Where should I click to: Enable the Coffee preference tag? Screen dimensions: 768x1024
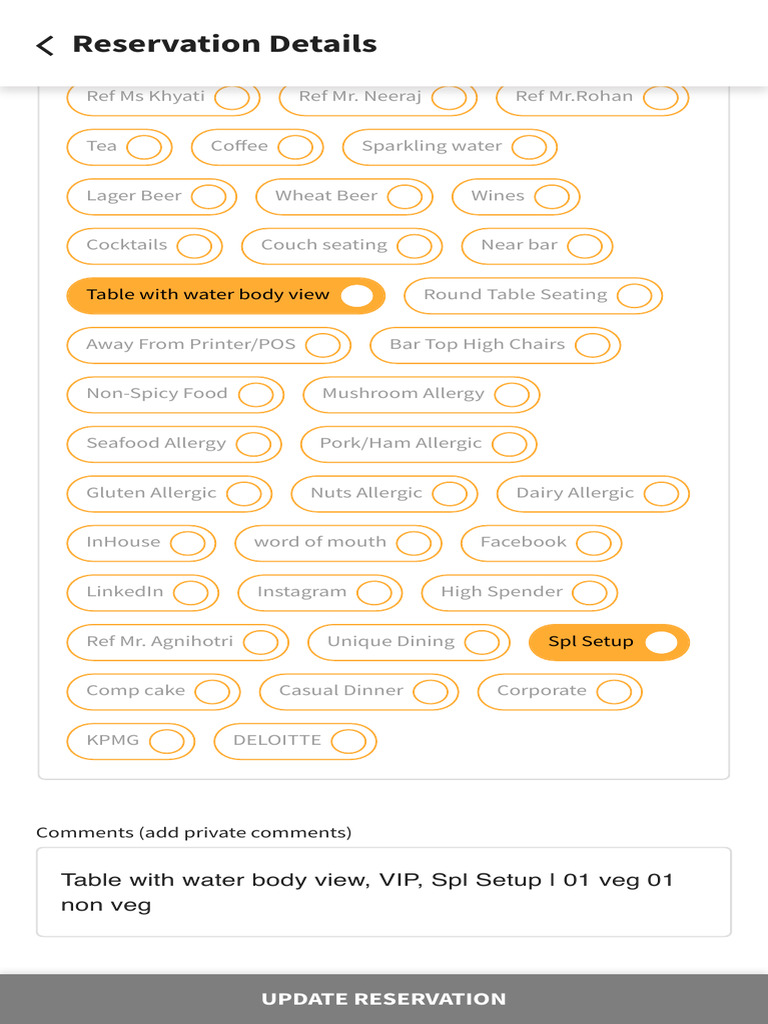(257, 146)
